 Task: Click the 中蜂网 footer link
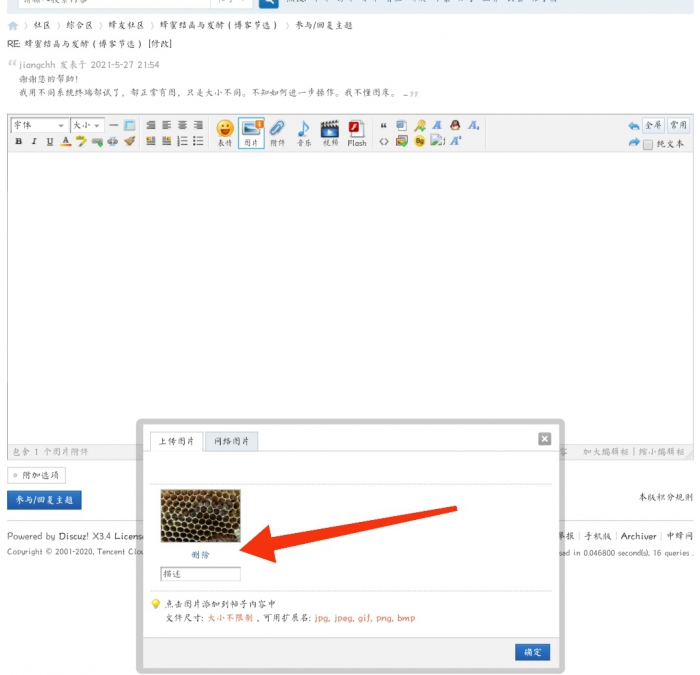679,536
